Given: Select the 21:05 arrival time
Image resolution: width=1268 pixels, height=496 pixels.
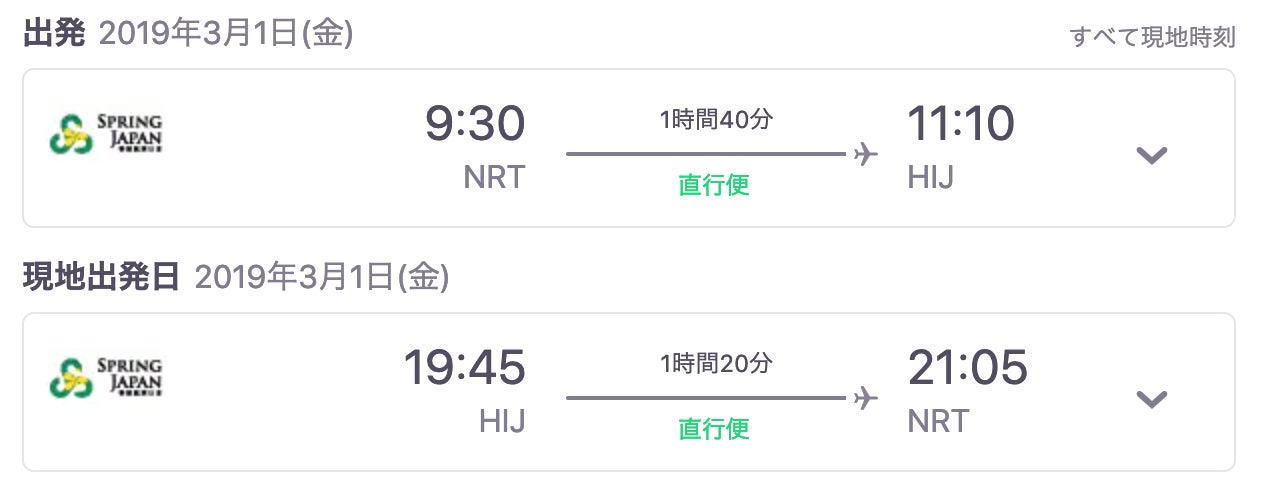Looking at the screenshot, I should click(x=967, y=369).
